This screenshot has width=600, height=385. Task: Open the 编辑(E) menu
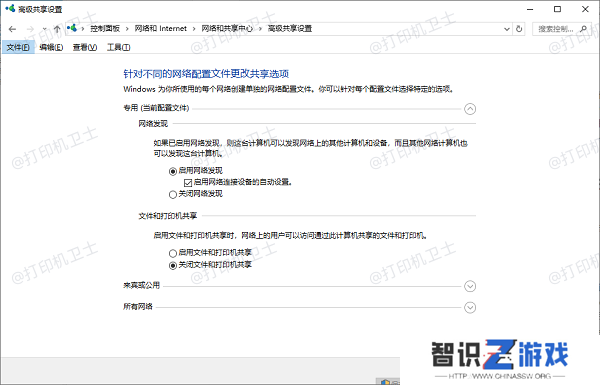click(51, 47)
